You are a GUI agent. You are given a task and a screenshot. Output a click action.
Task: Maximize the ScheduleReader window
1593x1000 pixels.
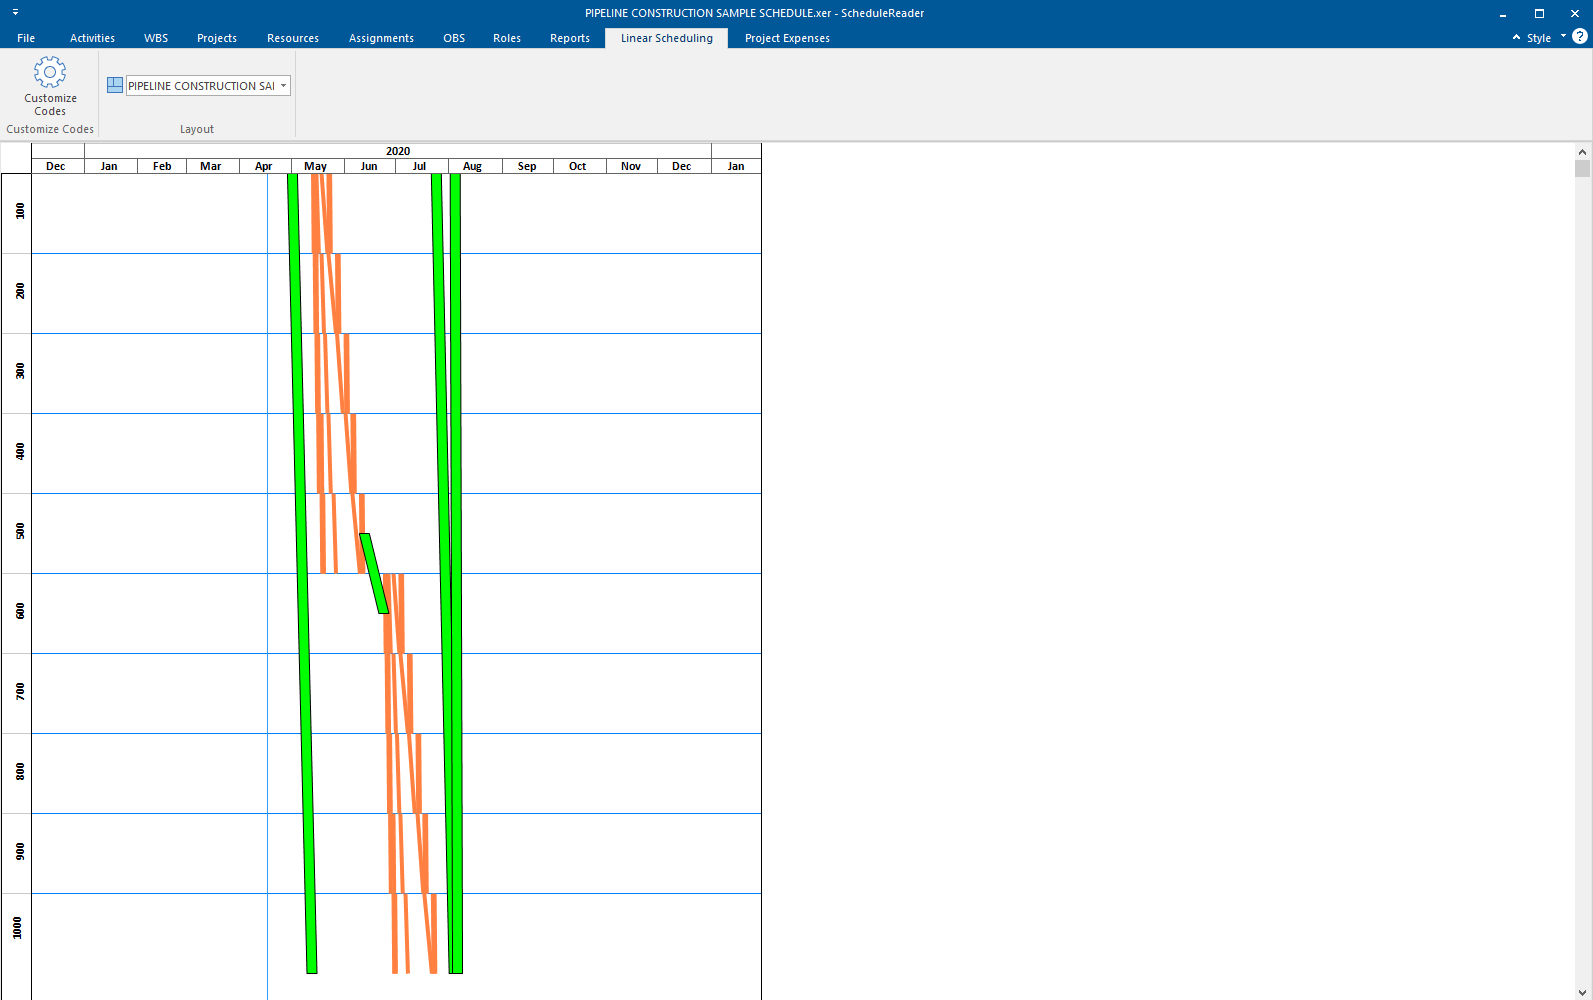[1539, 13]
